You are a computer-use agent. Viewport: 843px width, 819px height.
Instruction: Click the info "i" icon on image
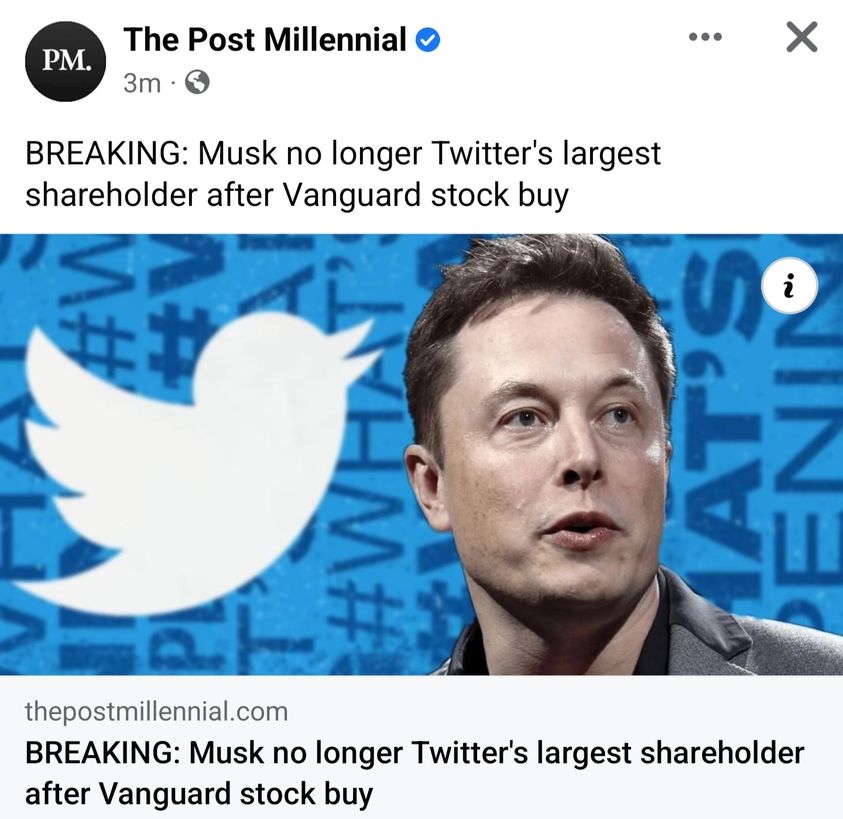coord(789,288)
